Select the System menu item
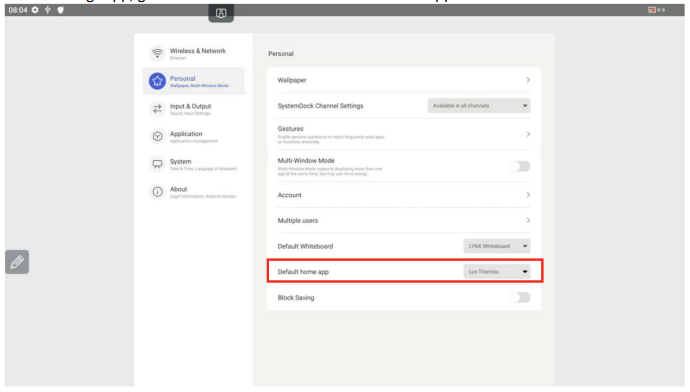 [194, 164]
